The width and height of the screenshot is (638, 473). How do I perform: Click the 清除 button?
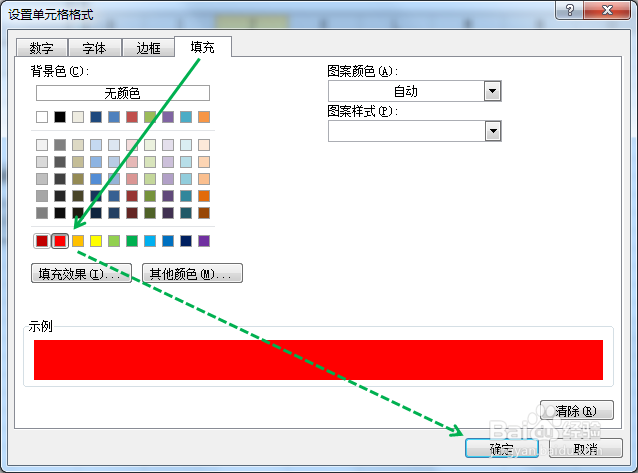577,410
